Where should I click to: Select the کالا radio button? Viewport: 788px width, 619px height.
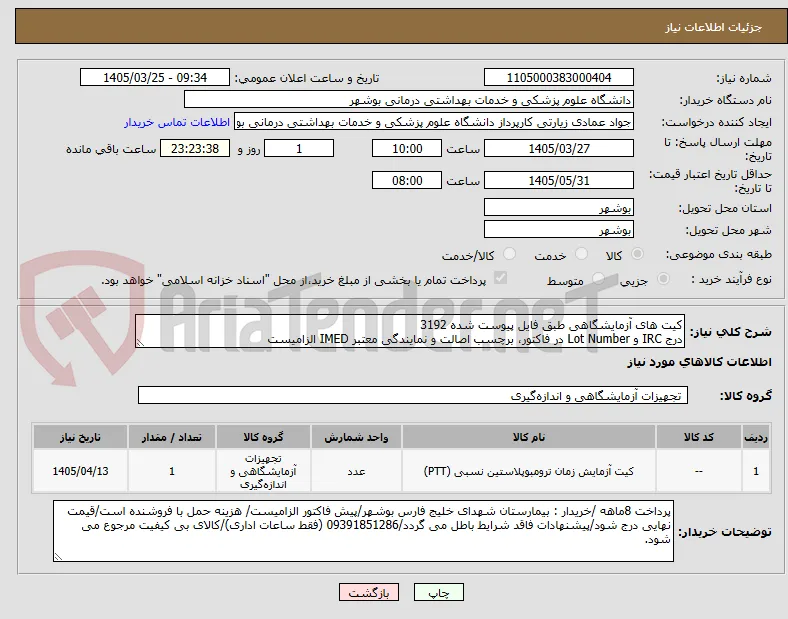click(637, 254)
